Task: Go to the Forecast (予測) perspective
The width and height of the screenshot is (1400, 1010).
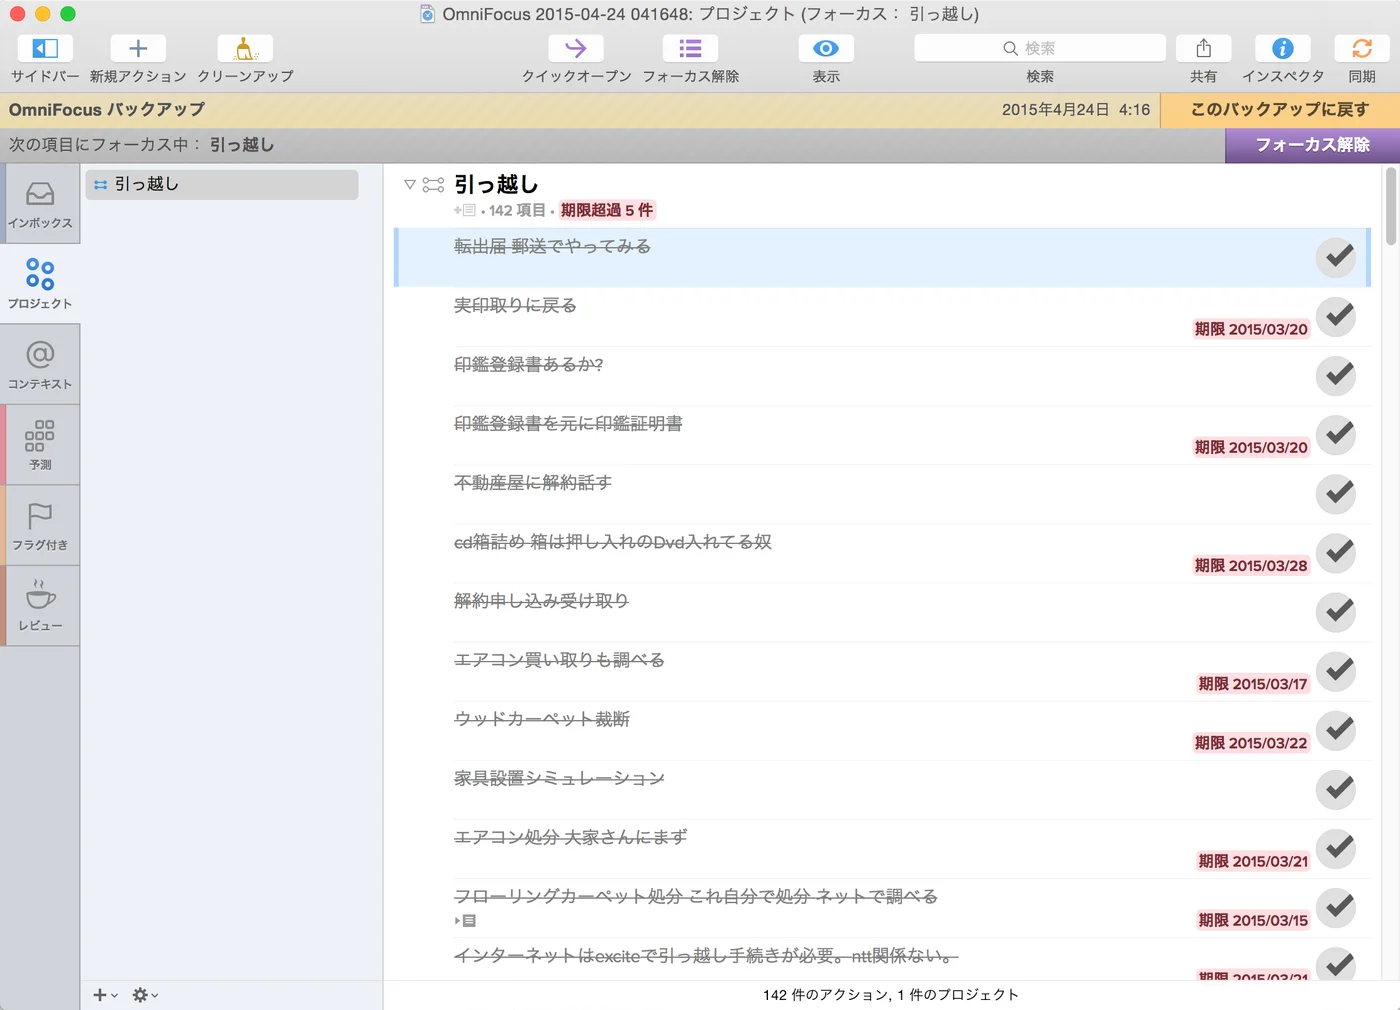Action: click(x=40, y=445)
